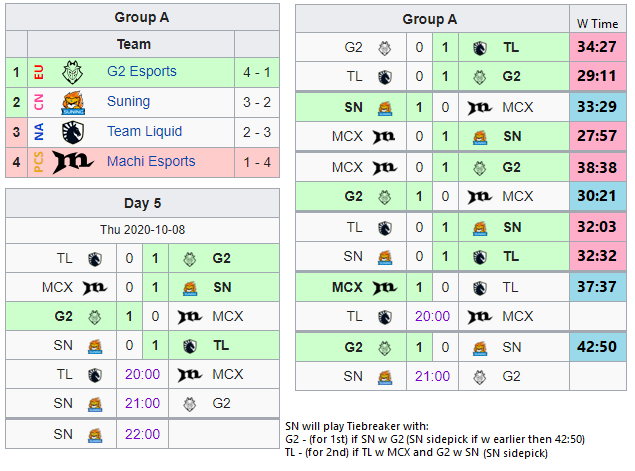
Task: Click the Machi Esports logo in standings
Action: pyautogui.click(x=73, y=162)
